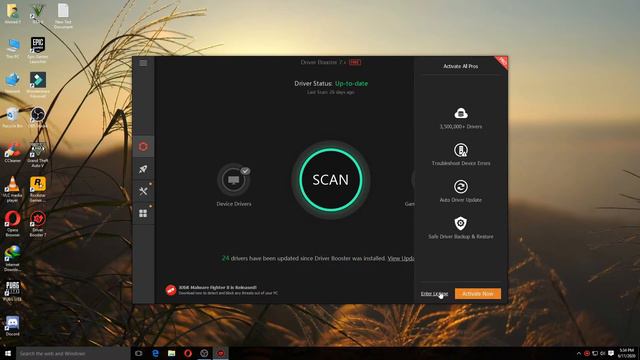
Task: Select the This PC desktop icon
Action: point(13,48)
